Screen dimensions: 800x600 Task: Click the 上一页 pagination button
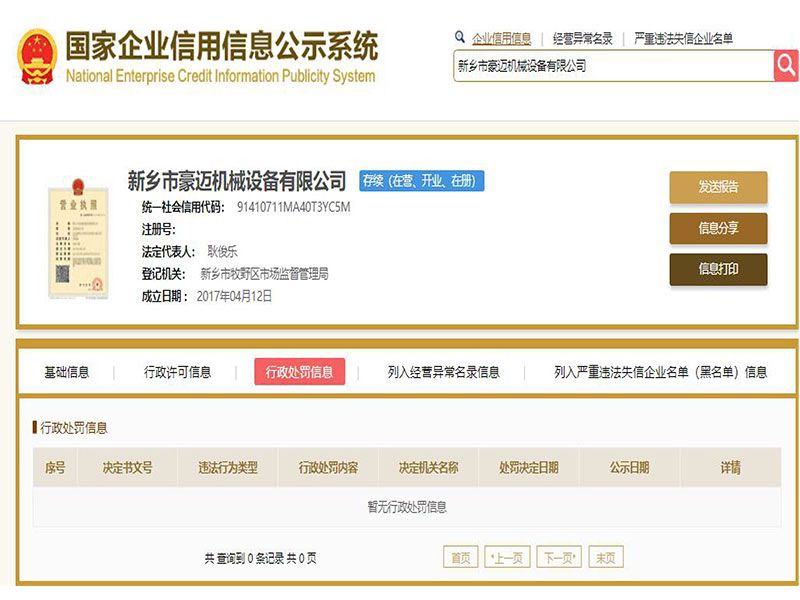click(x=507, y=557)
